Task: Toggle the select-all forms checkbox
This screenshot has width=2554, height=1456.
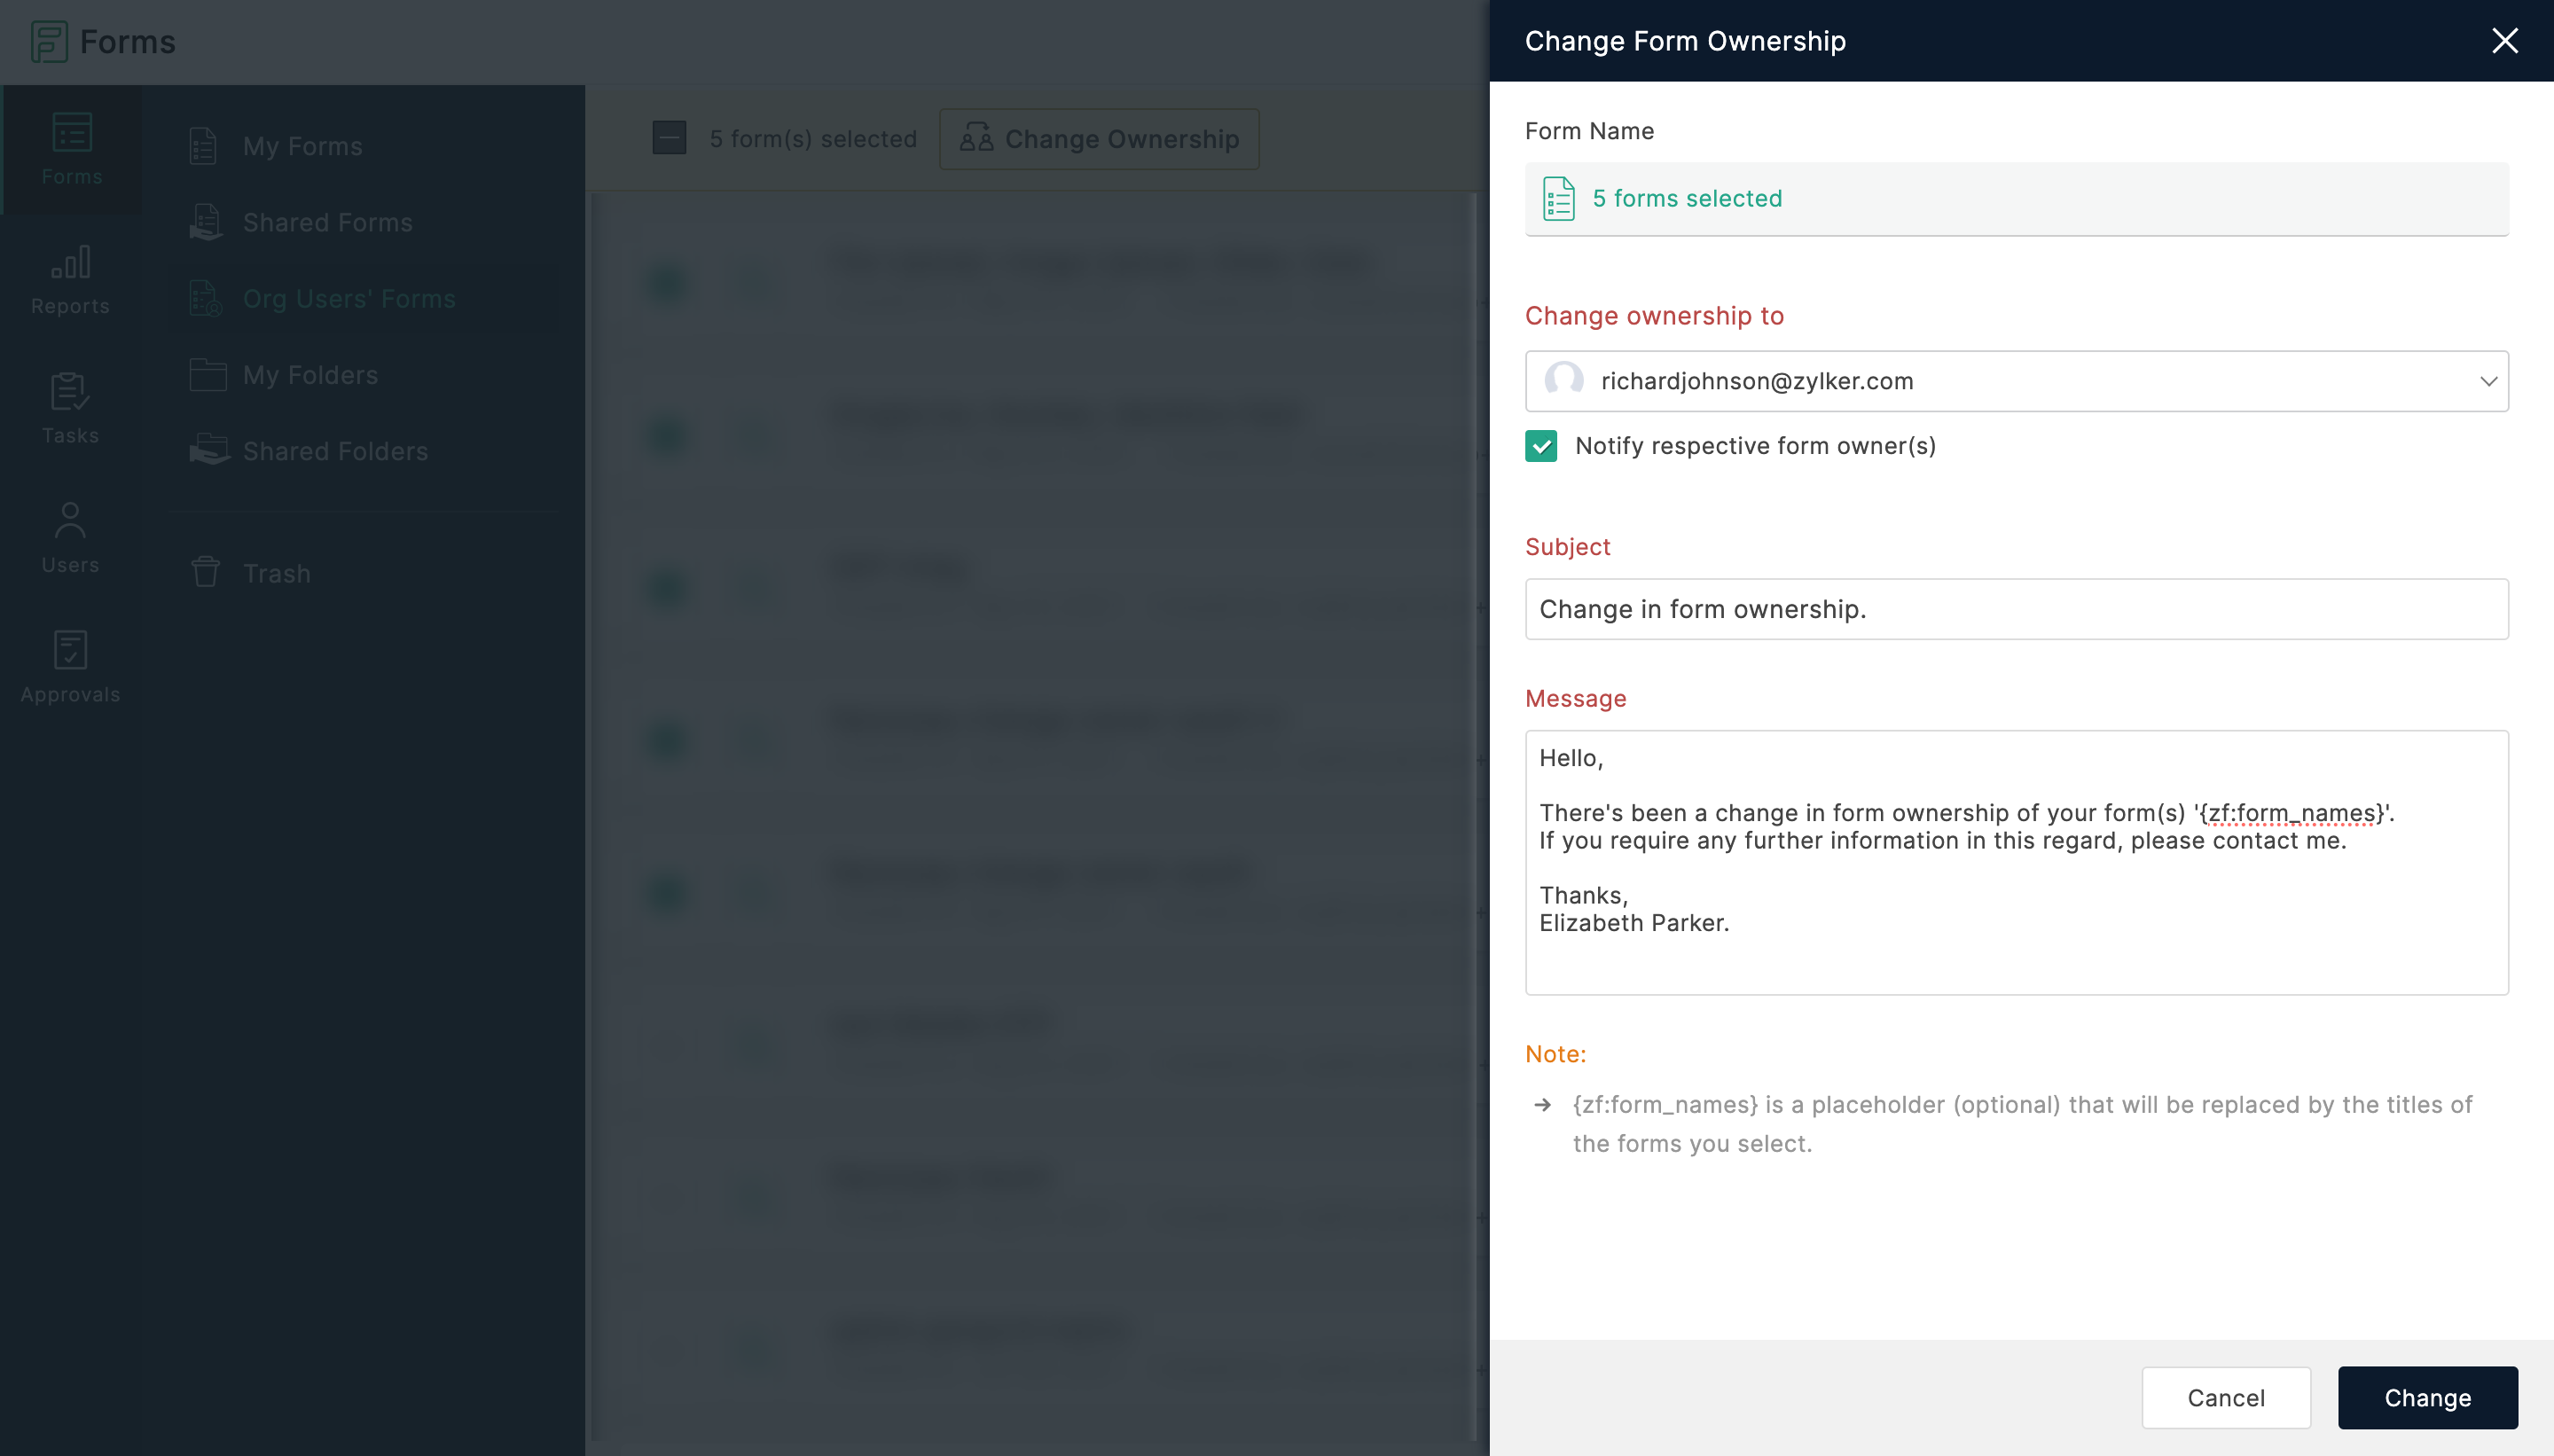Action: point(669,138)
